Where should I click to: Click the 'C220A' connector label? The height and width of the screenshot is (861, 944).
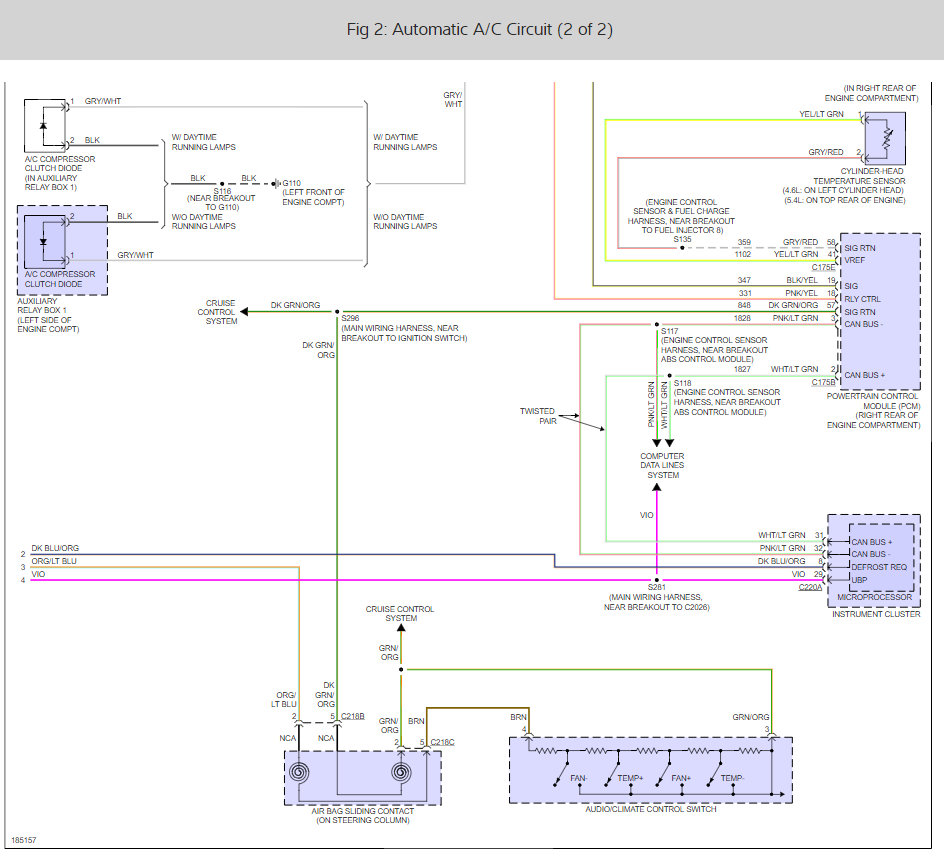tap(810, 587)
